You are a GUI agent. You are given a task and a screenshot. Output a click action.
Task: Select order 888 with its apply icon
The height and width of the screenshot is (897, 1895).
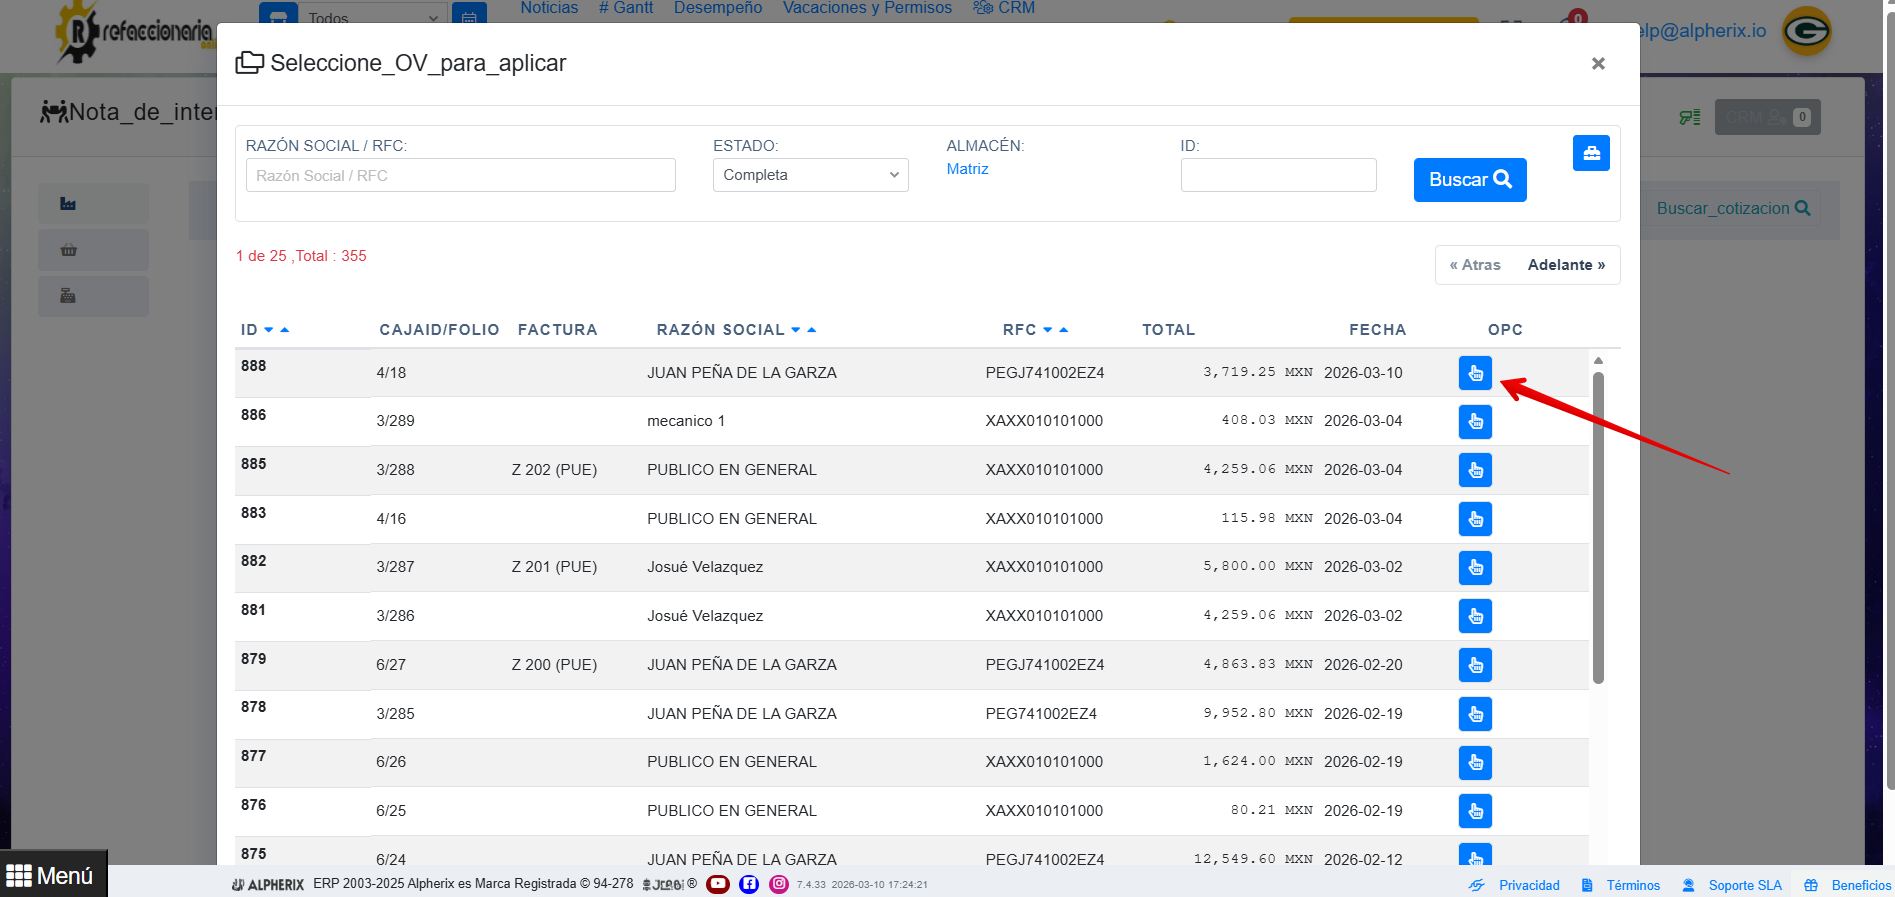point(1474,373)
